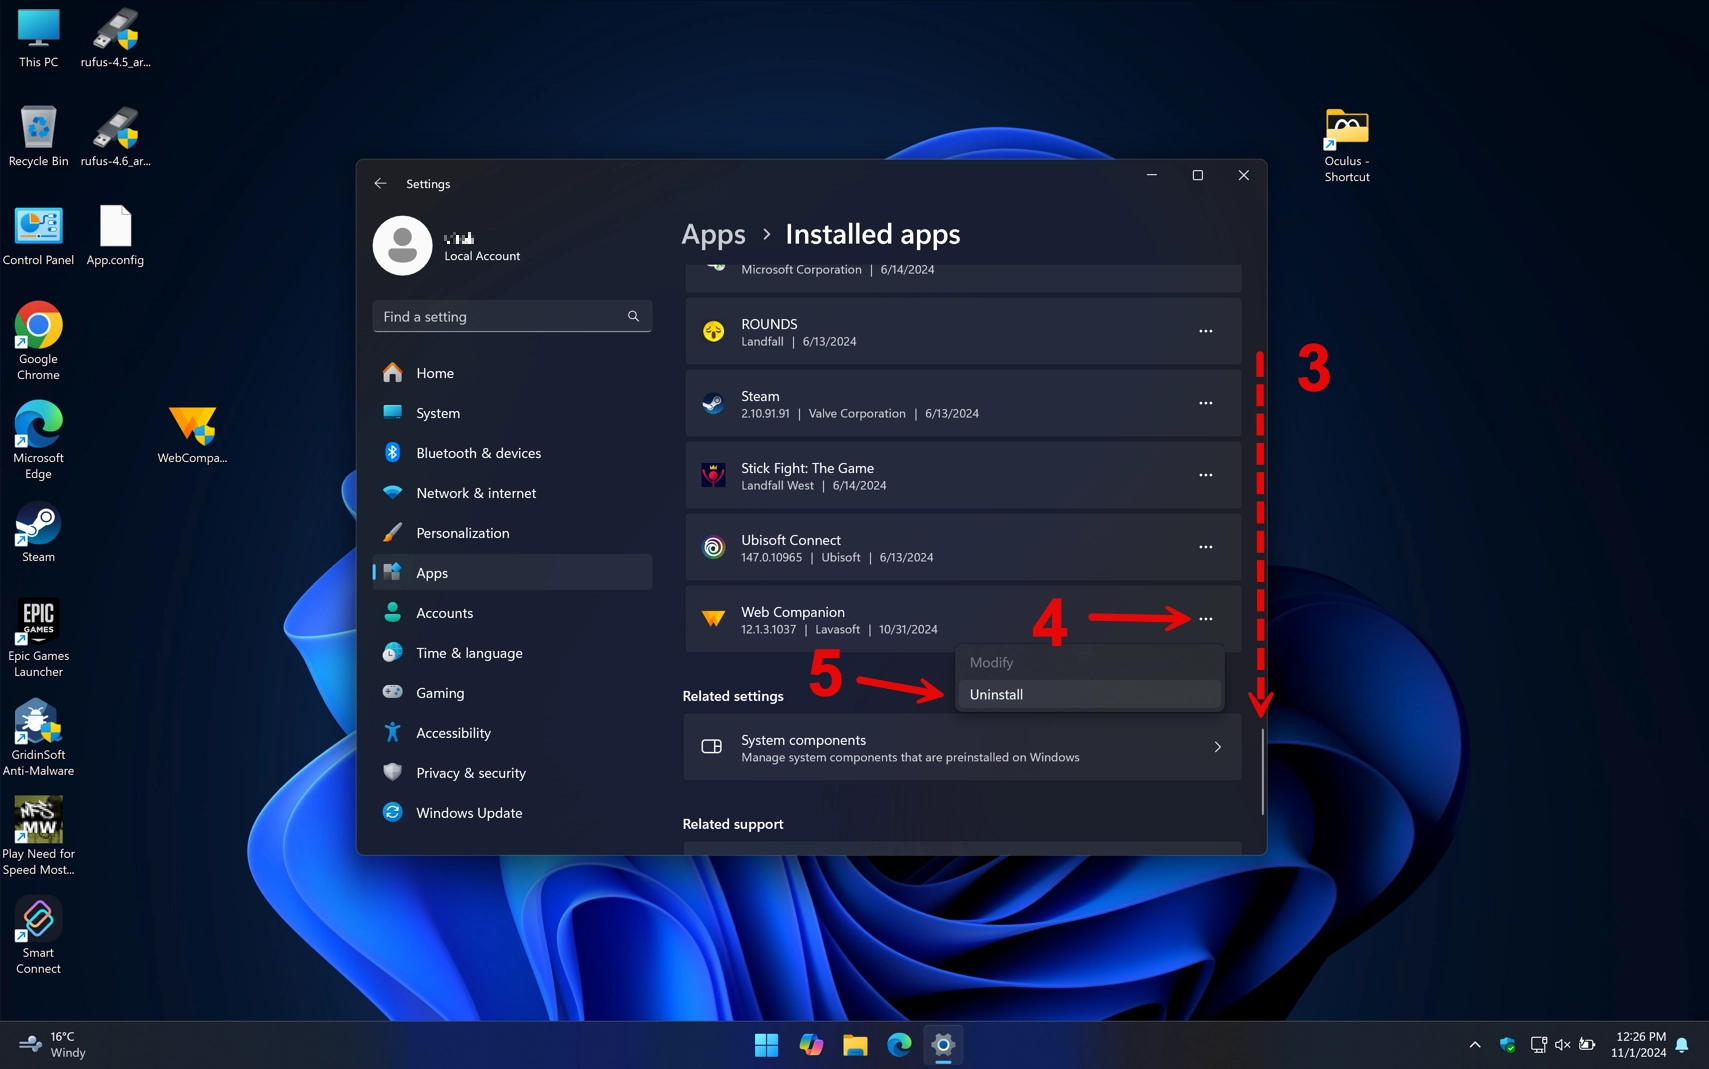This screenshot has width=1709, height=1069.
Task: Open Steam from the desktop
Action: (38, 525)
